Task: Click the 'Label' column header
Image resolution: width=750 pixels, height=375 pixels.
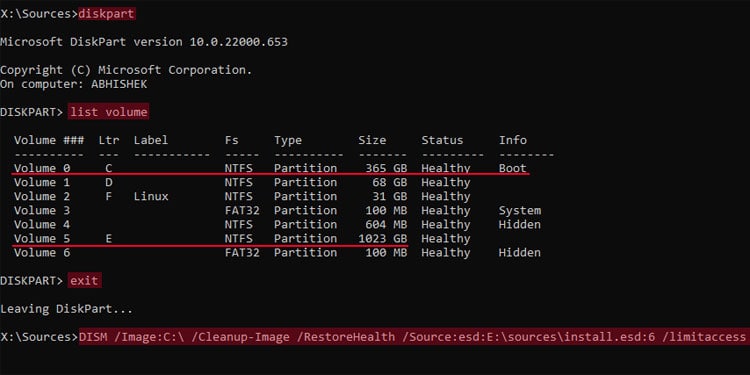Action: [x=151, y=140]
